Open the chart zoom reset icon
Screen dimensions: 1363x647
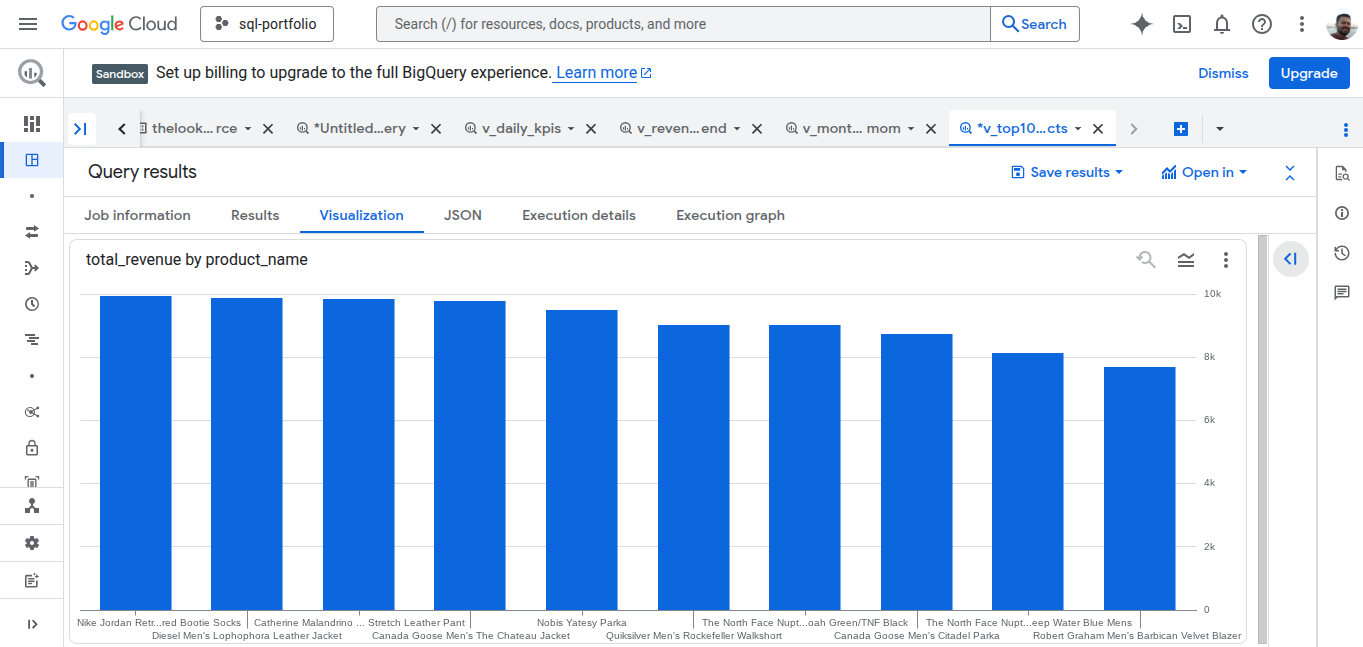(1146, 259)
